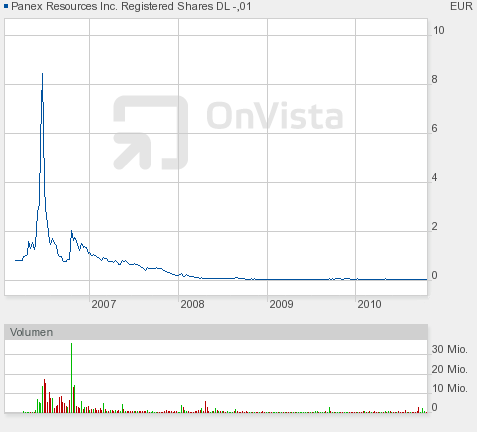Click the second price spike near 2 EUR
The height and width of the screenshot is (432, 477).
pos(71,231)
